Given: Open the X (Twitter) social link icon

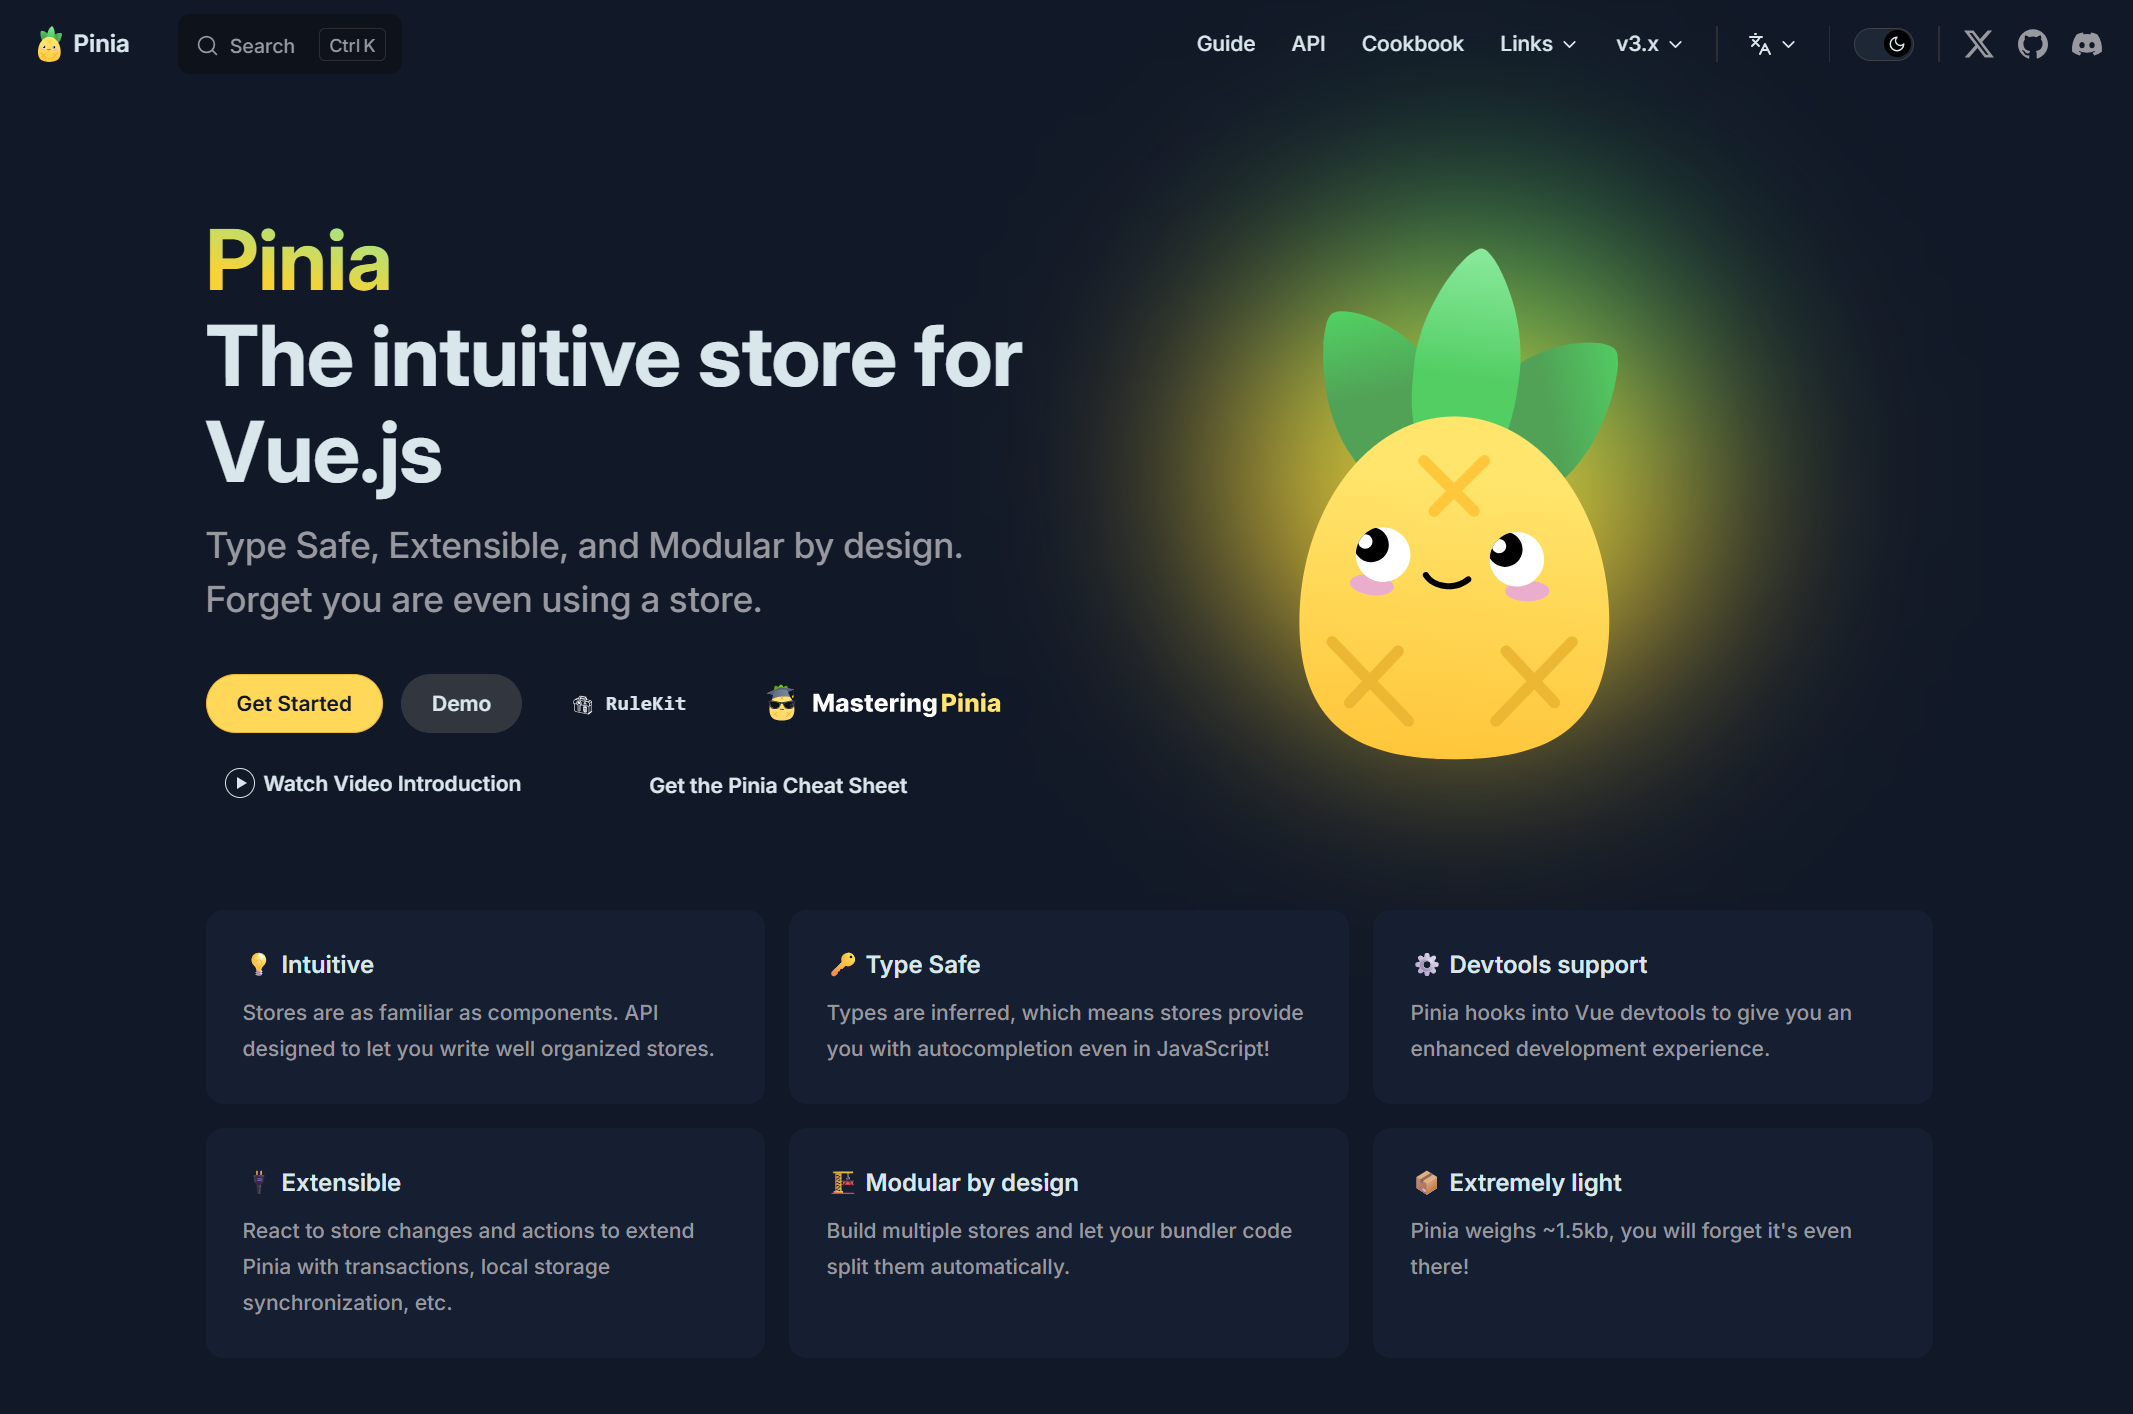Looking at the screenshot, I should click(1978, 44).
